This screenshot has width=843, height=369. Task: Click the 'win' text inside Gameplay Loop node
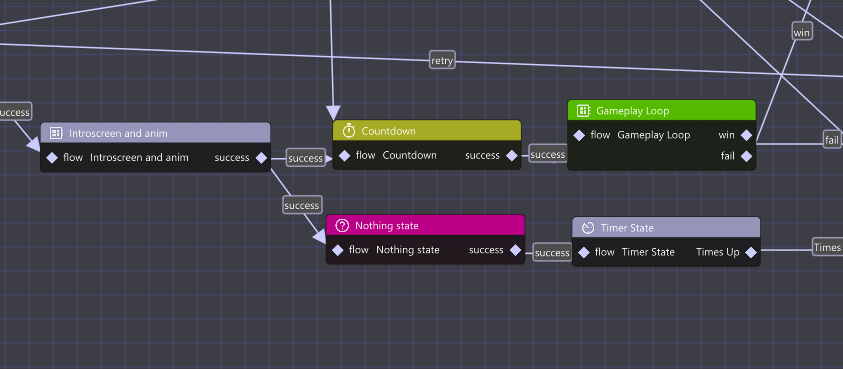pos(726,135)
